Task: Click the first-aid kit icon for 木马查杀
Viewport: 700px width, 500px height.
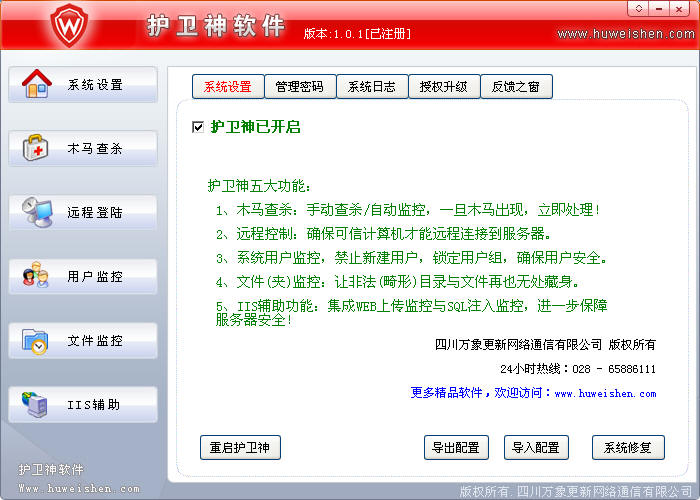Action: coord(37,149)
